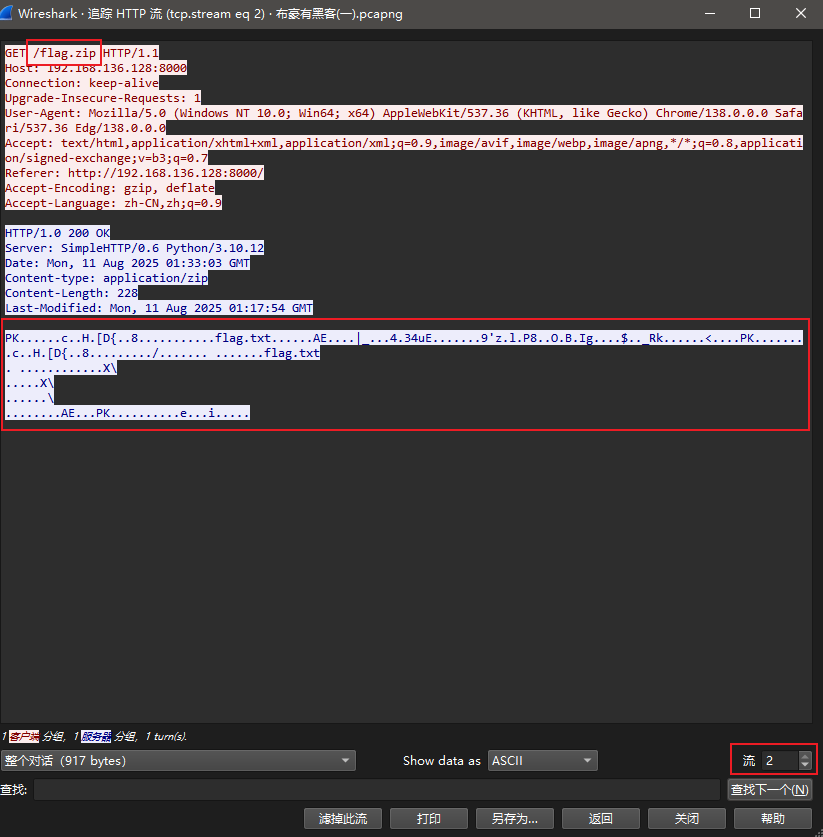This screenshot has height=837, width=823.
Task: Click the 流 label beside the stream number
Action: point(749,761)
